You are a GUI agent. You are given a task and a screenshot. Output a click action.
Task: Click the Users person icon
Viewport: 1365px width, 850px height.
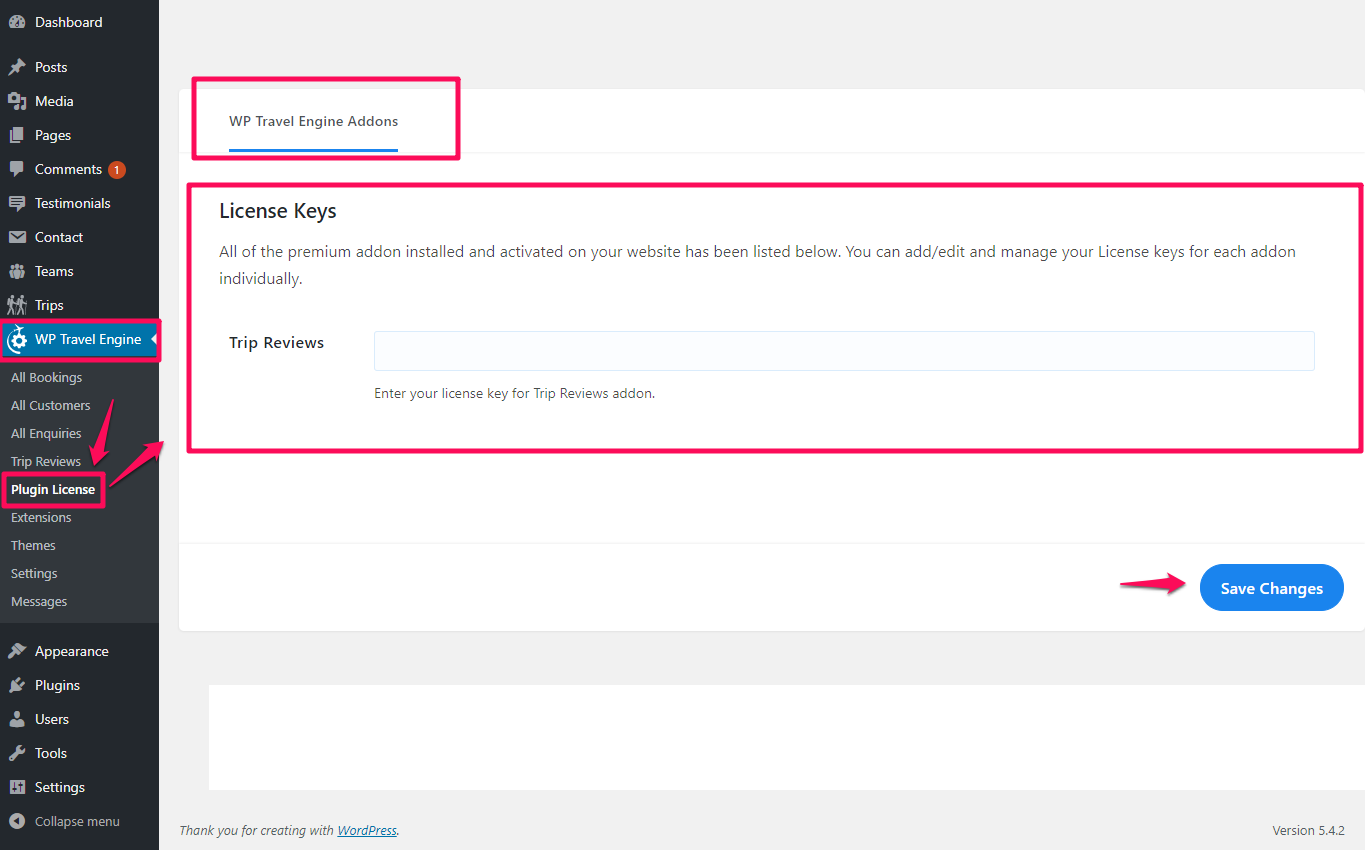[x=17, y=719]
